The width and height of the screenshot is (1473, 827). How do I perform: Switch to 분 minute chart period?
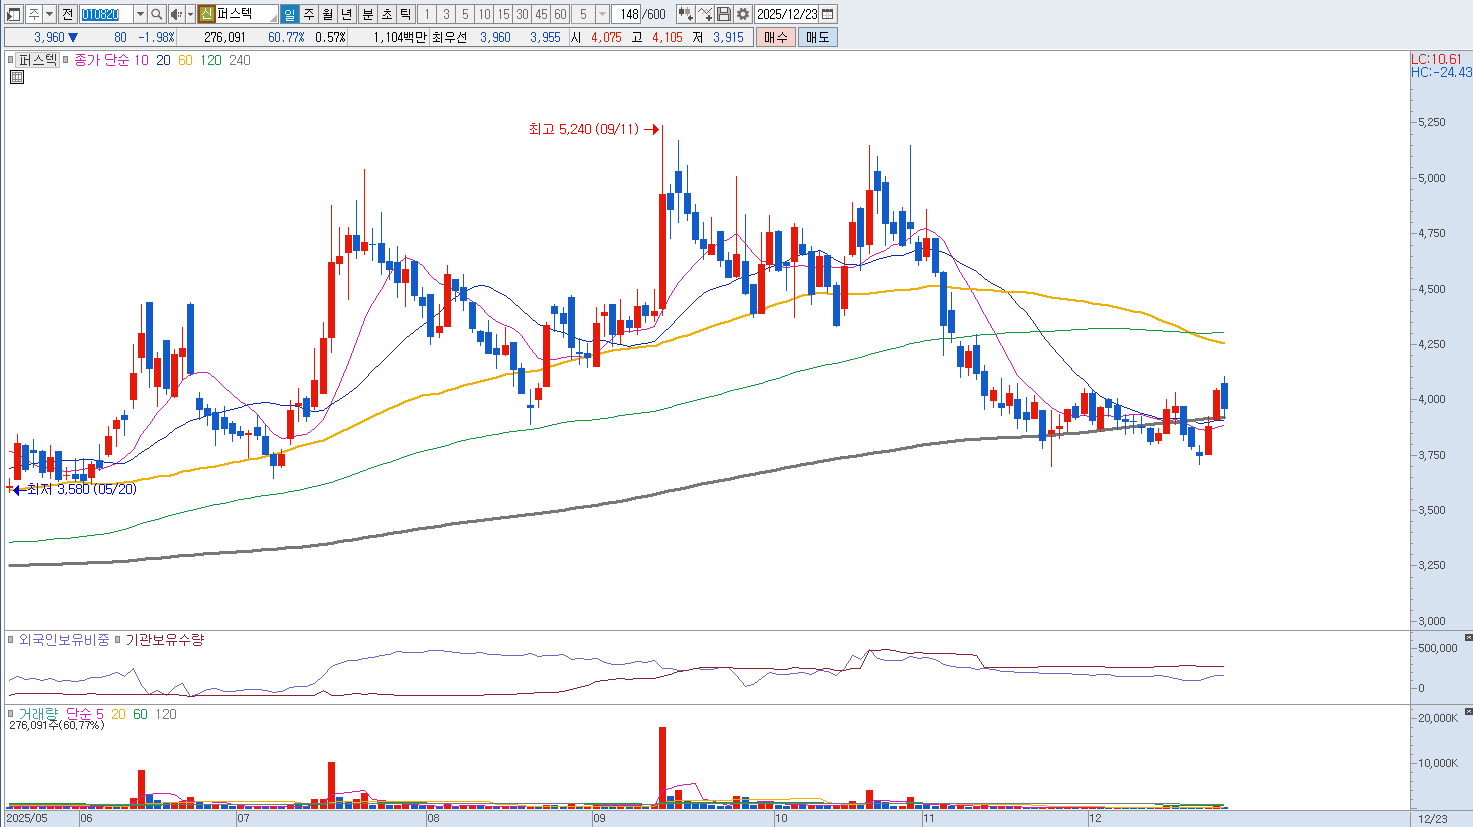[367, 14]
